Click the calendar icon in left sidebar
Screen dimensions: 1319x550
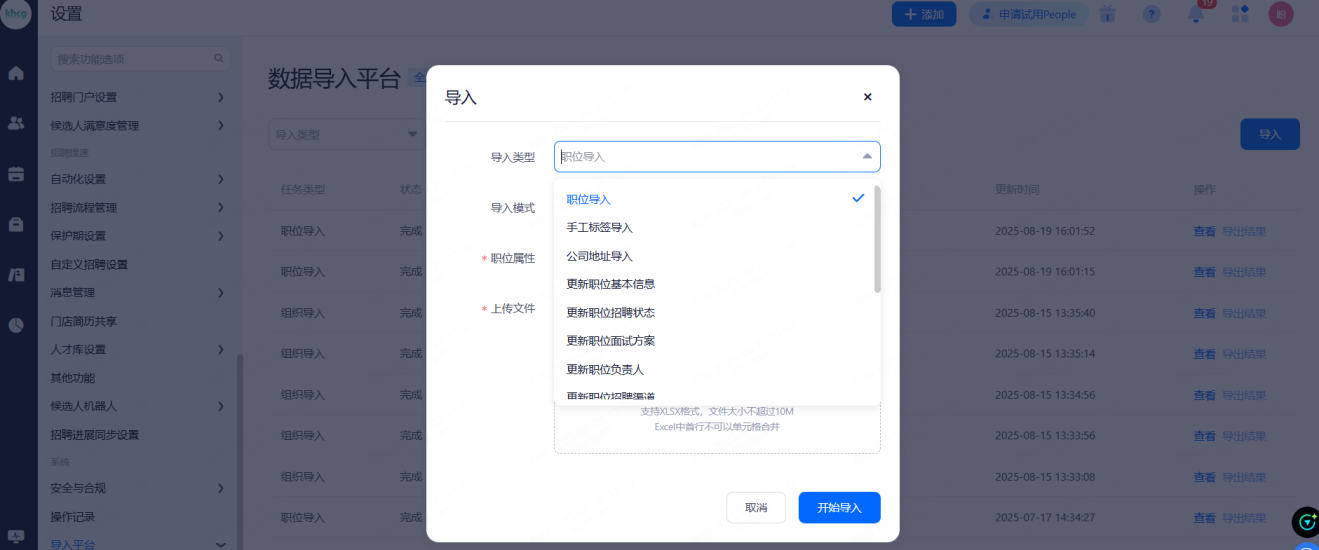[16, 174]
